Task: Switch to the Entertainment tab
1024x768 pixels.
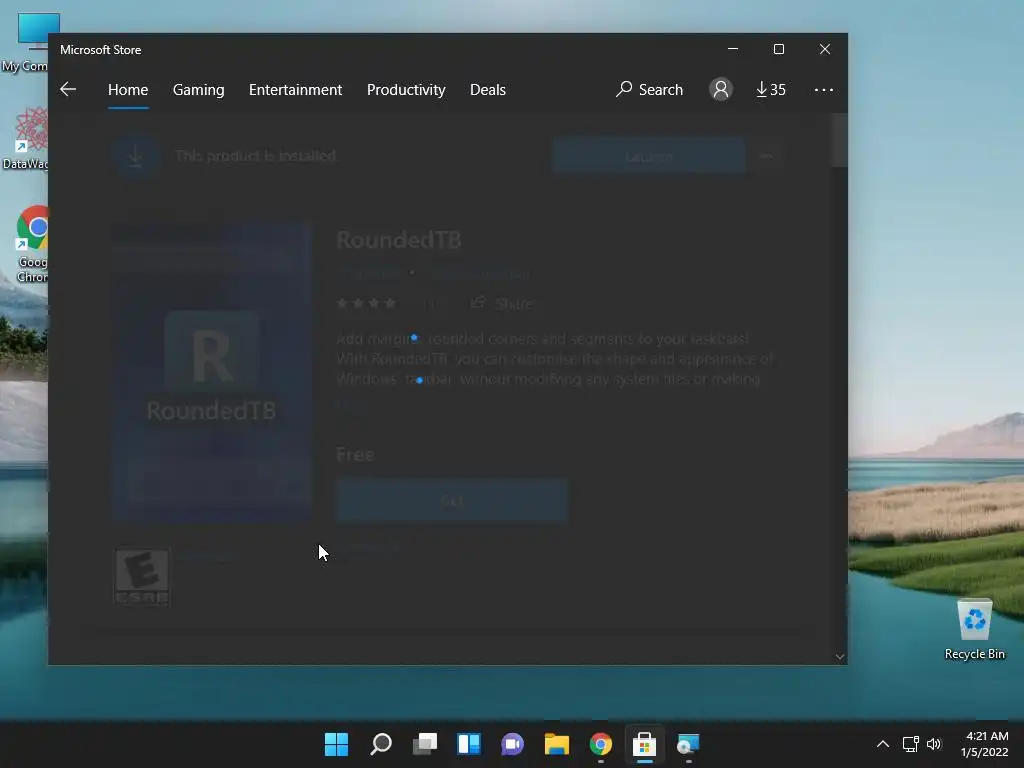Action: tap(295, 89)
